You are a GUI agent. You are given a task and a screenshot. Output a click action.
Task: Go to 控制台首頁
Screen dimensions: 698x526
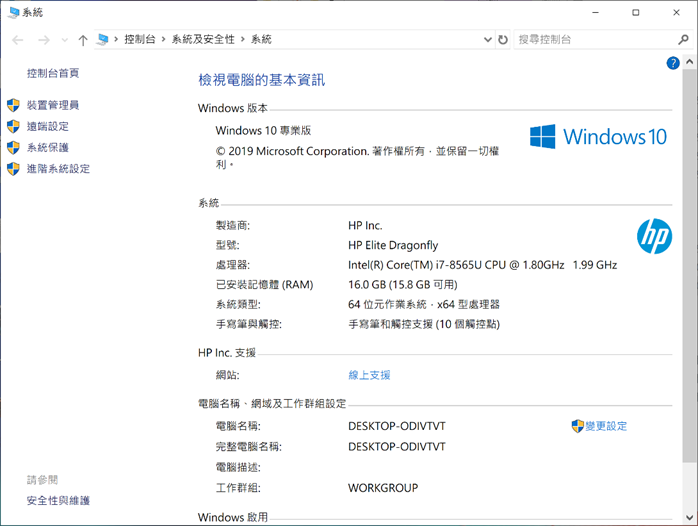pyautogui.click(x=53, y=73)
